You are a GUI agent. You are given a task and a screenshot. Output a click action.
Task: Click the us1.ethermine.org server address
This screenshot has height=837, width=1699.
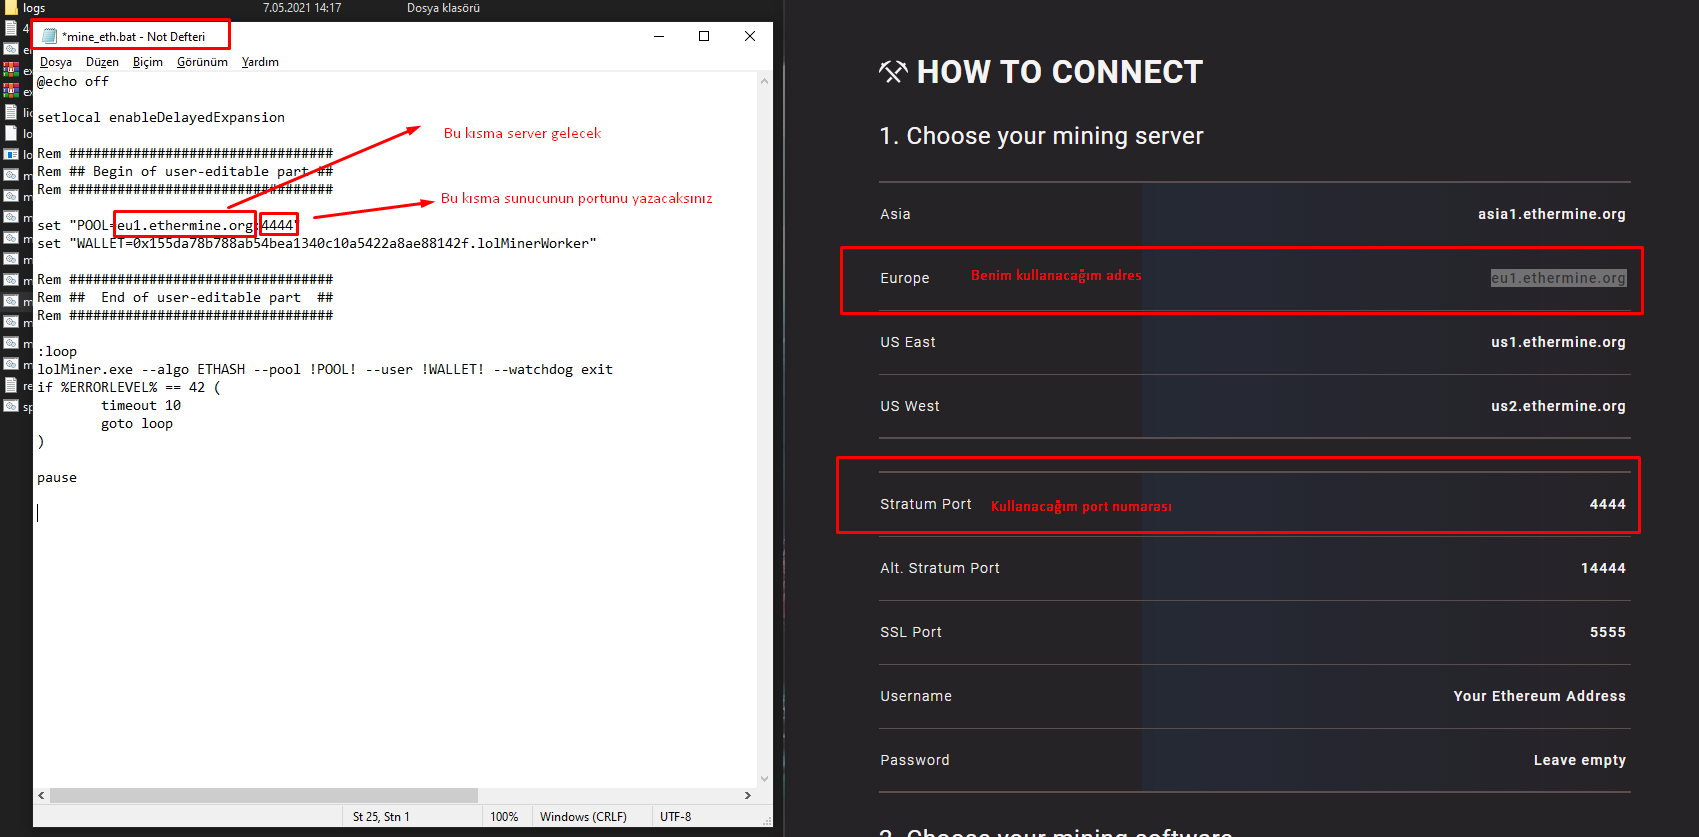1558,342
